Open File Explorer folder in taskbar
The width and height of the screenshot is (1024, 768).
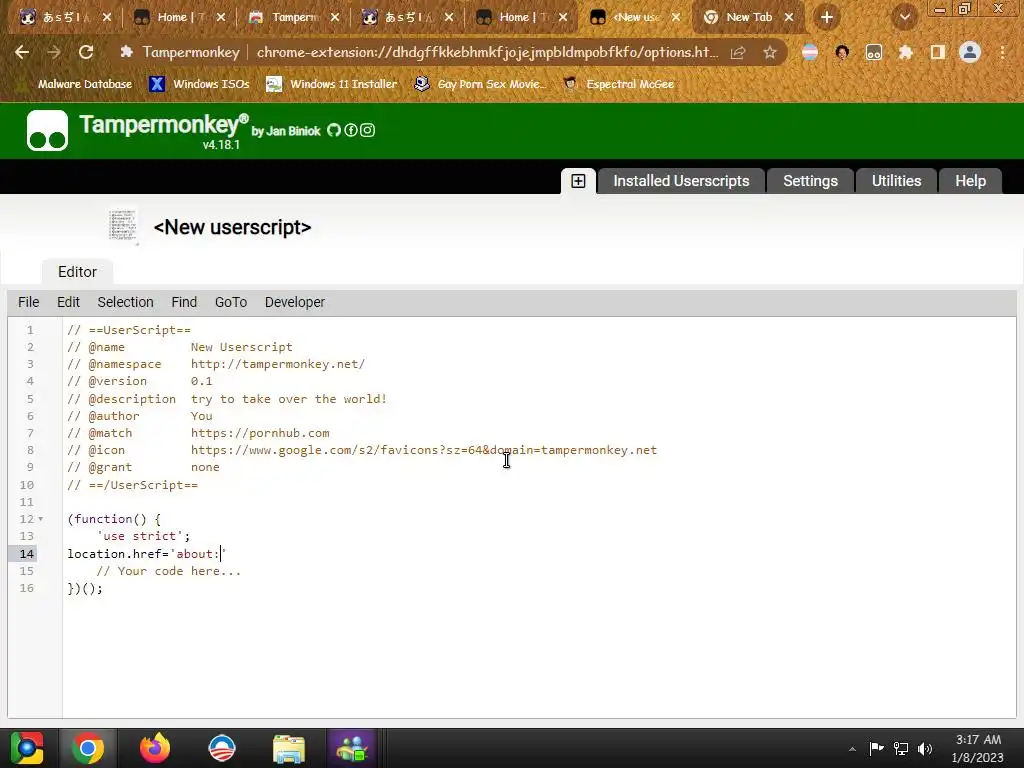click(289, 748)
